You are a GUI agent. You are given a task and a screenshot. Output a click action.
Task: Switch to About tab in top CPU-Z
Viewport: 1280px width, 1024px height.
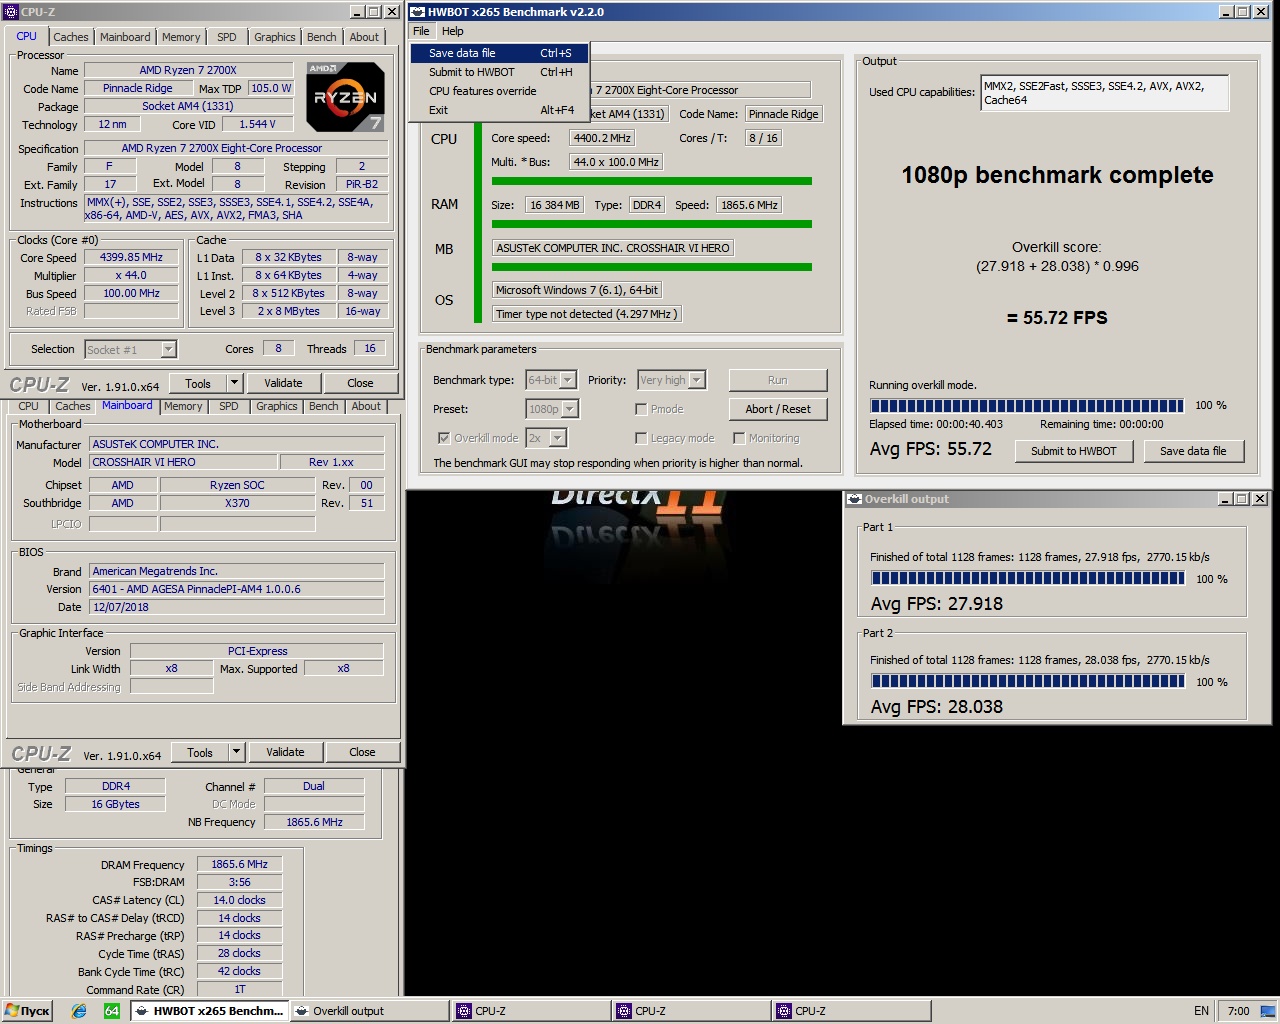364,37
